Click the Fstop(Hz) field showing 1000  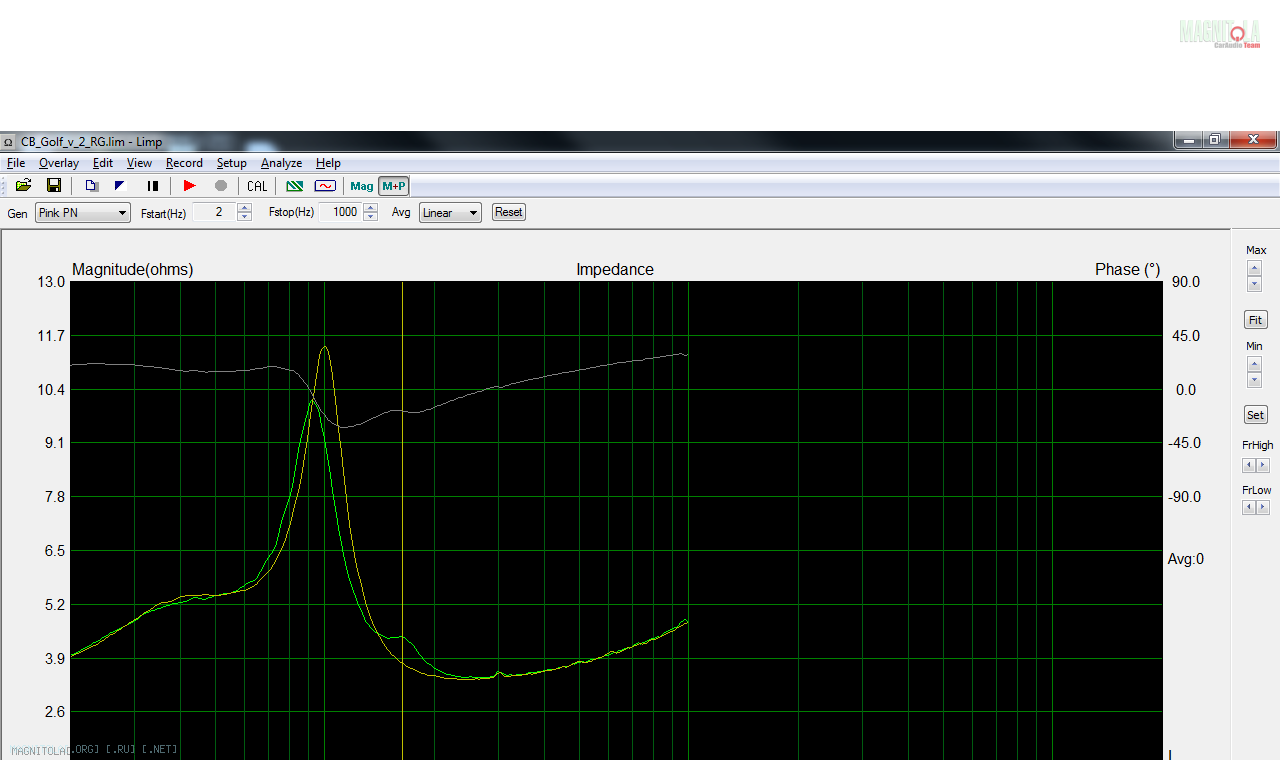(339, 213)
